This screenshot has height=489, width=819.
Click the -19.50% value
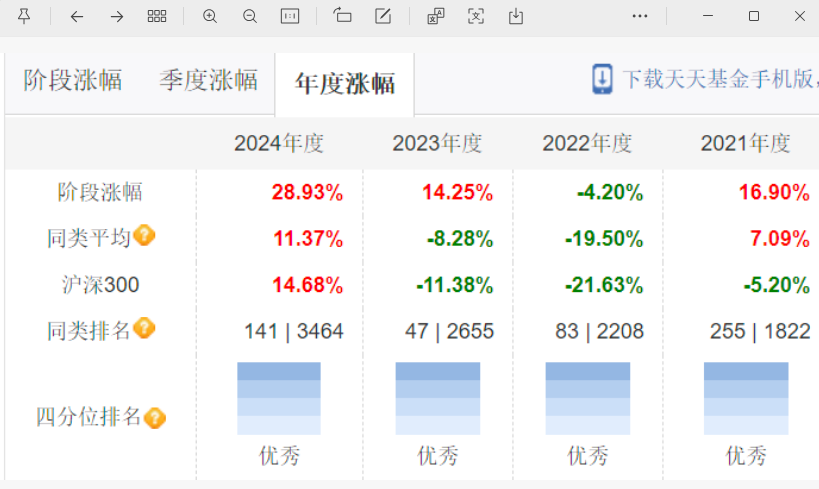(x=604, y=239)
